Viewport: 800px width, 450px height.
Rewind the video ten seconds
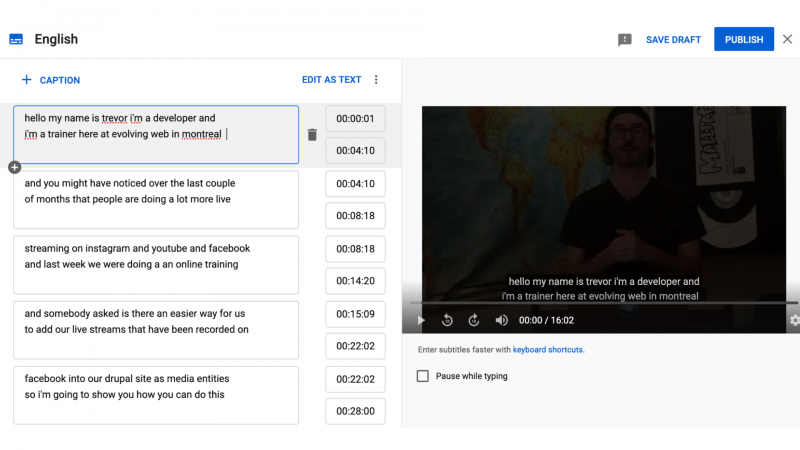coord(447,320)
